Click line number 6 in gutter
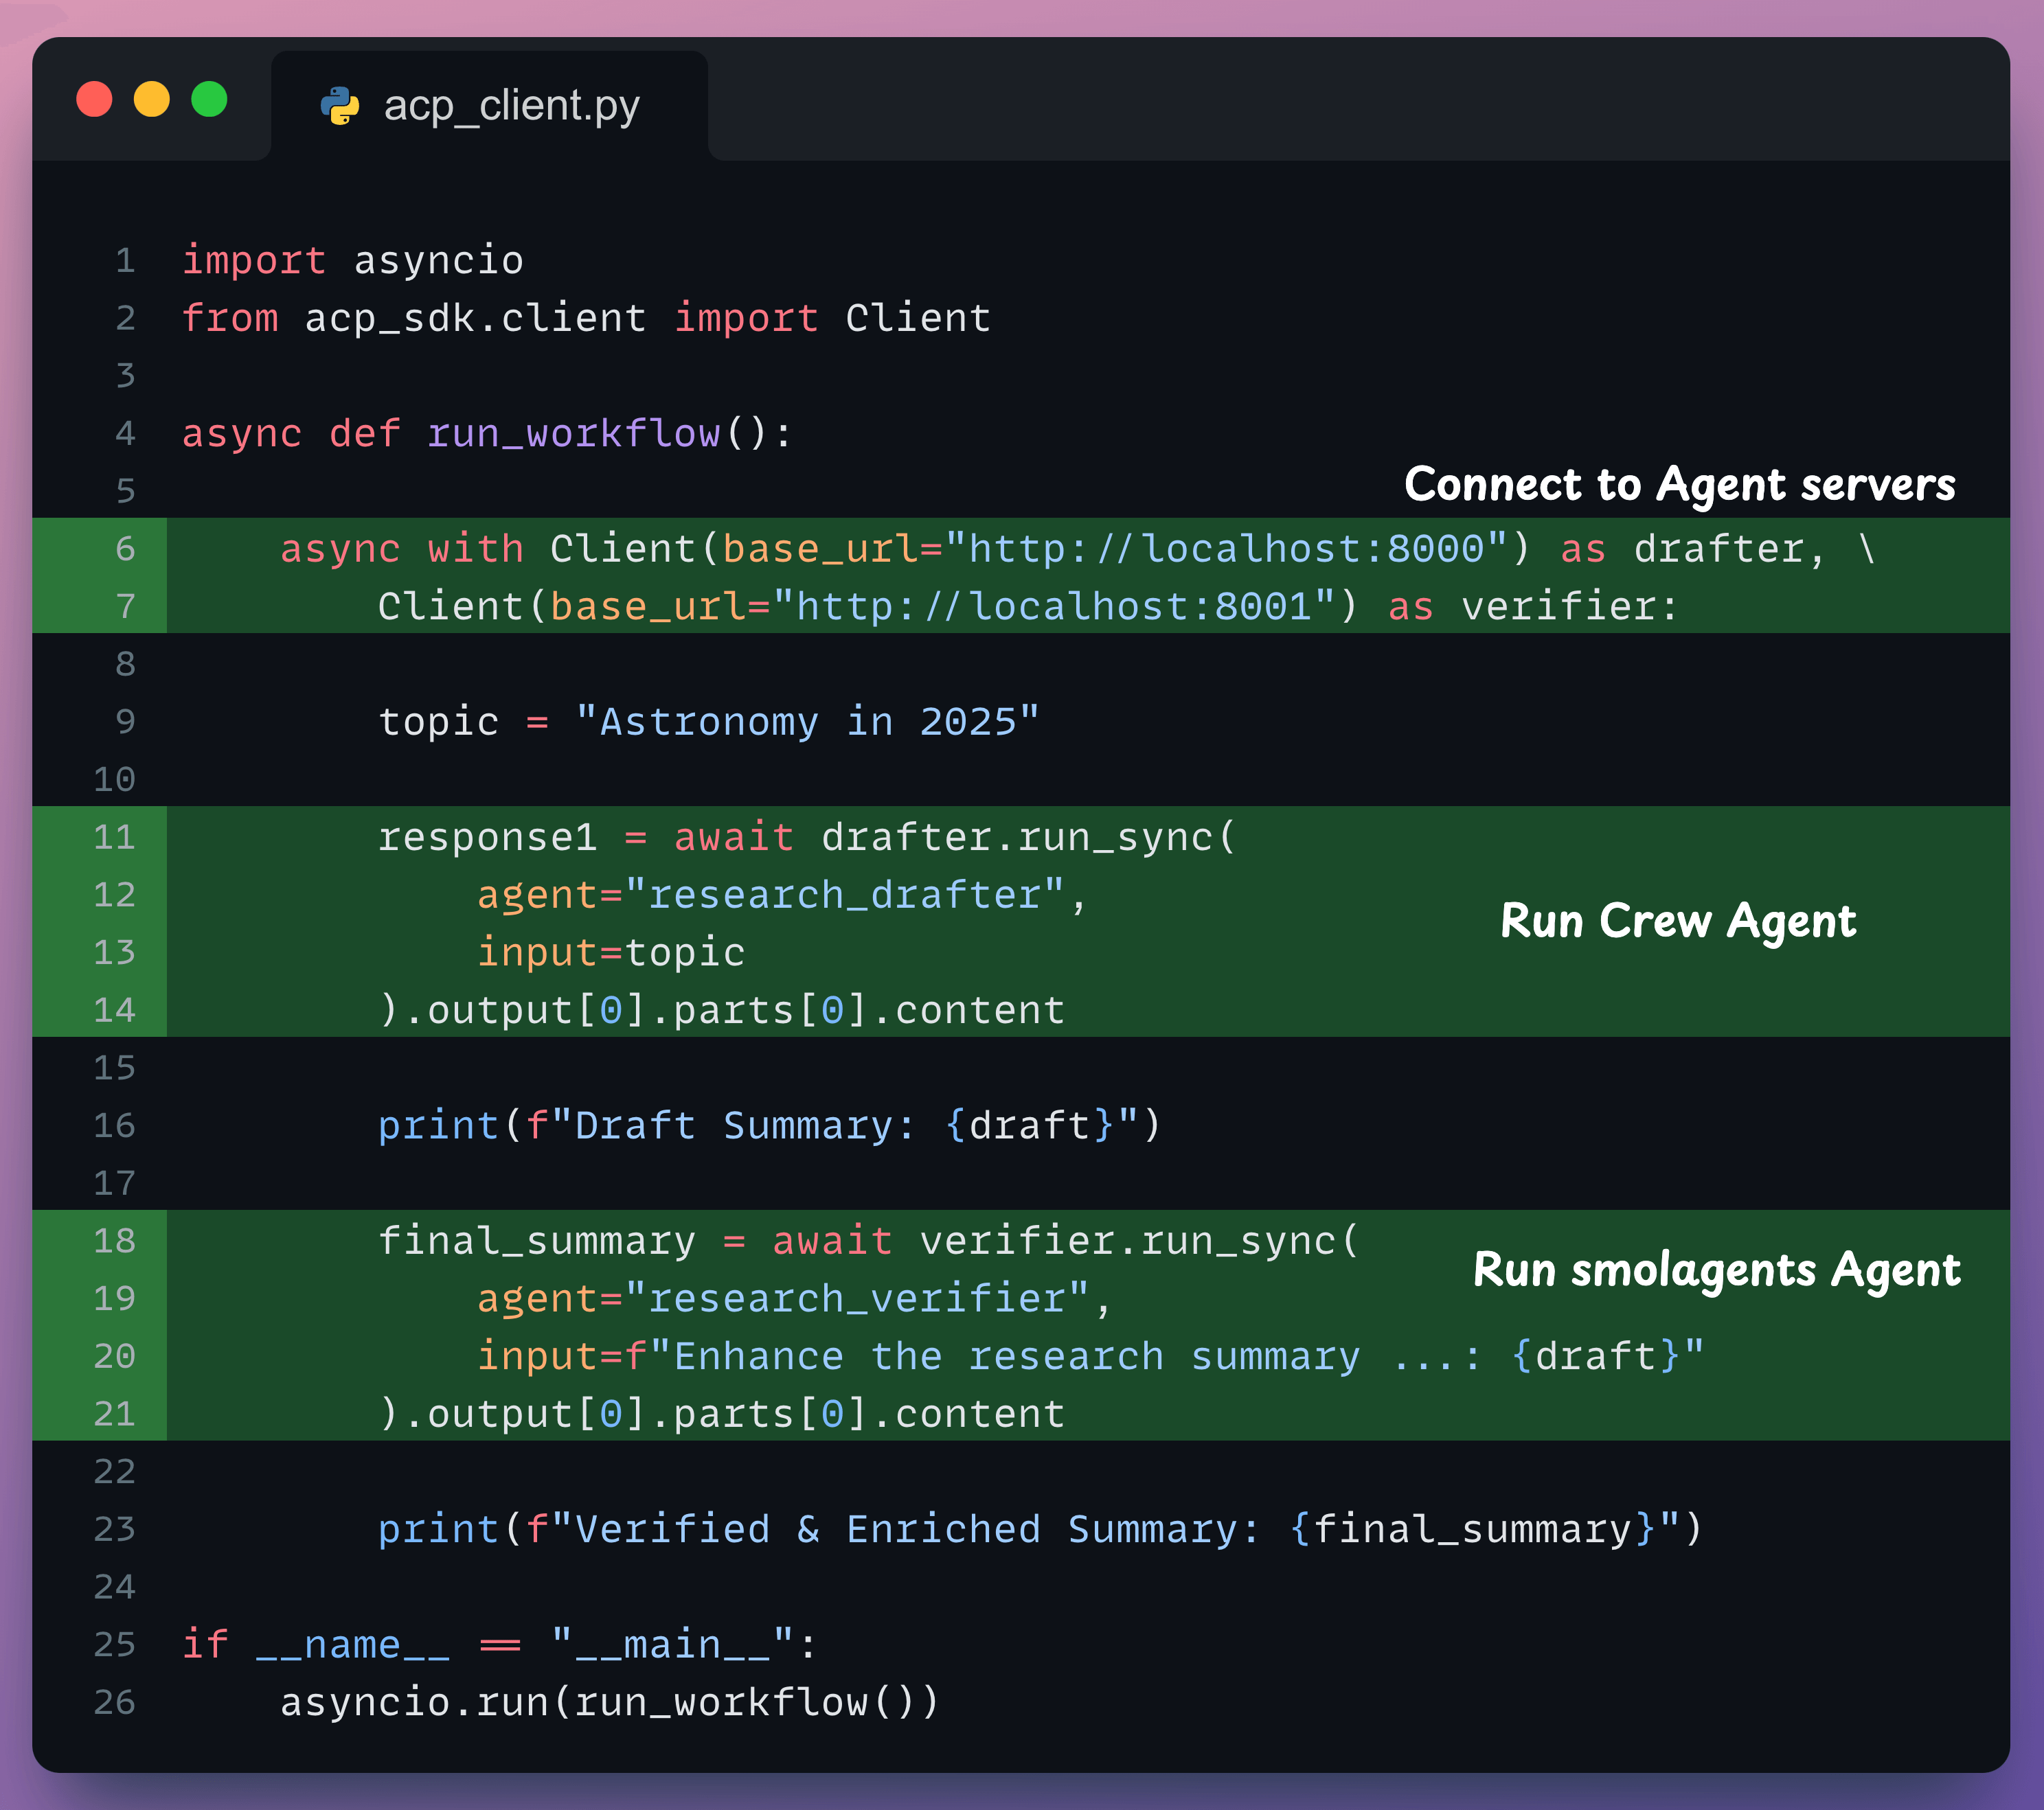2044x1810 pixels. pos(124,548)
